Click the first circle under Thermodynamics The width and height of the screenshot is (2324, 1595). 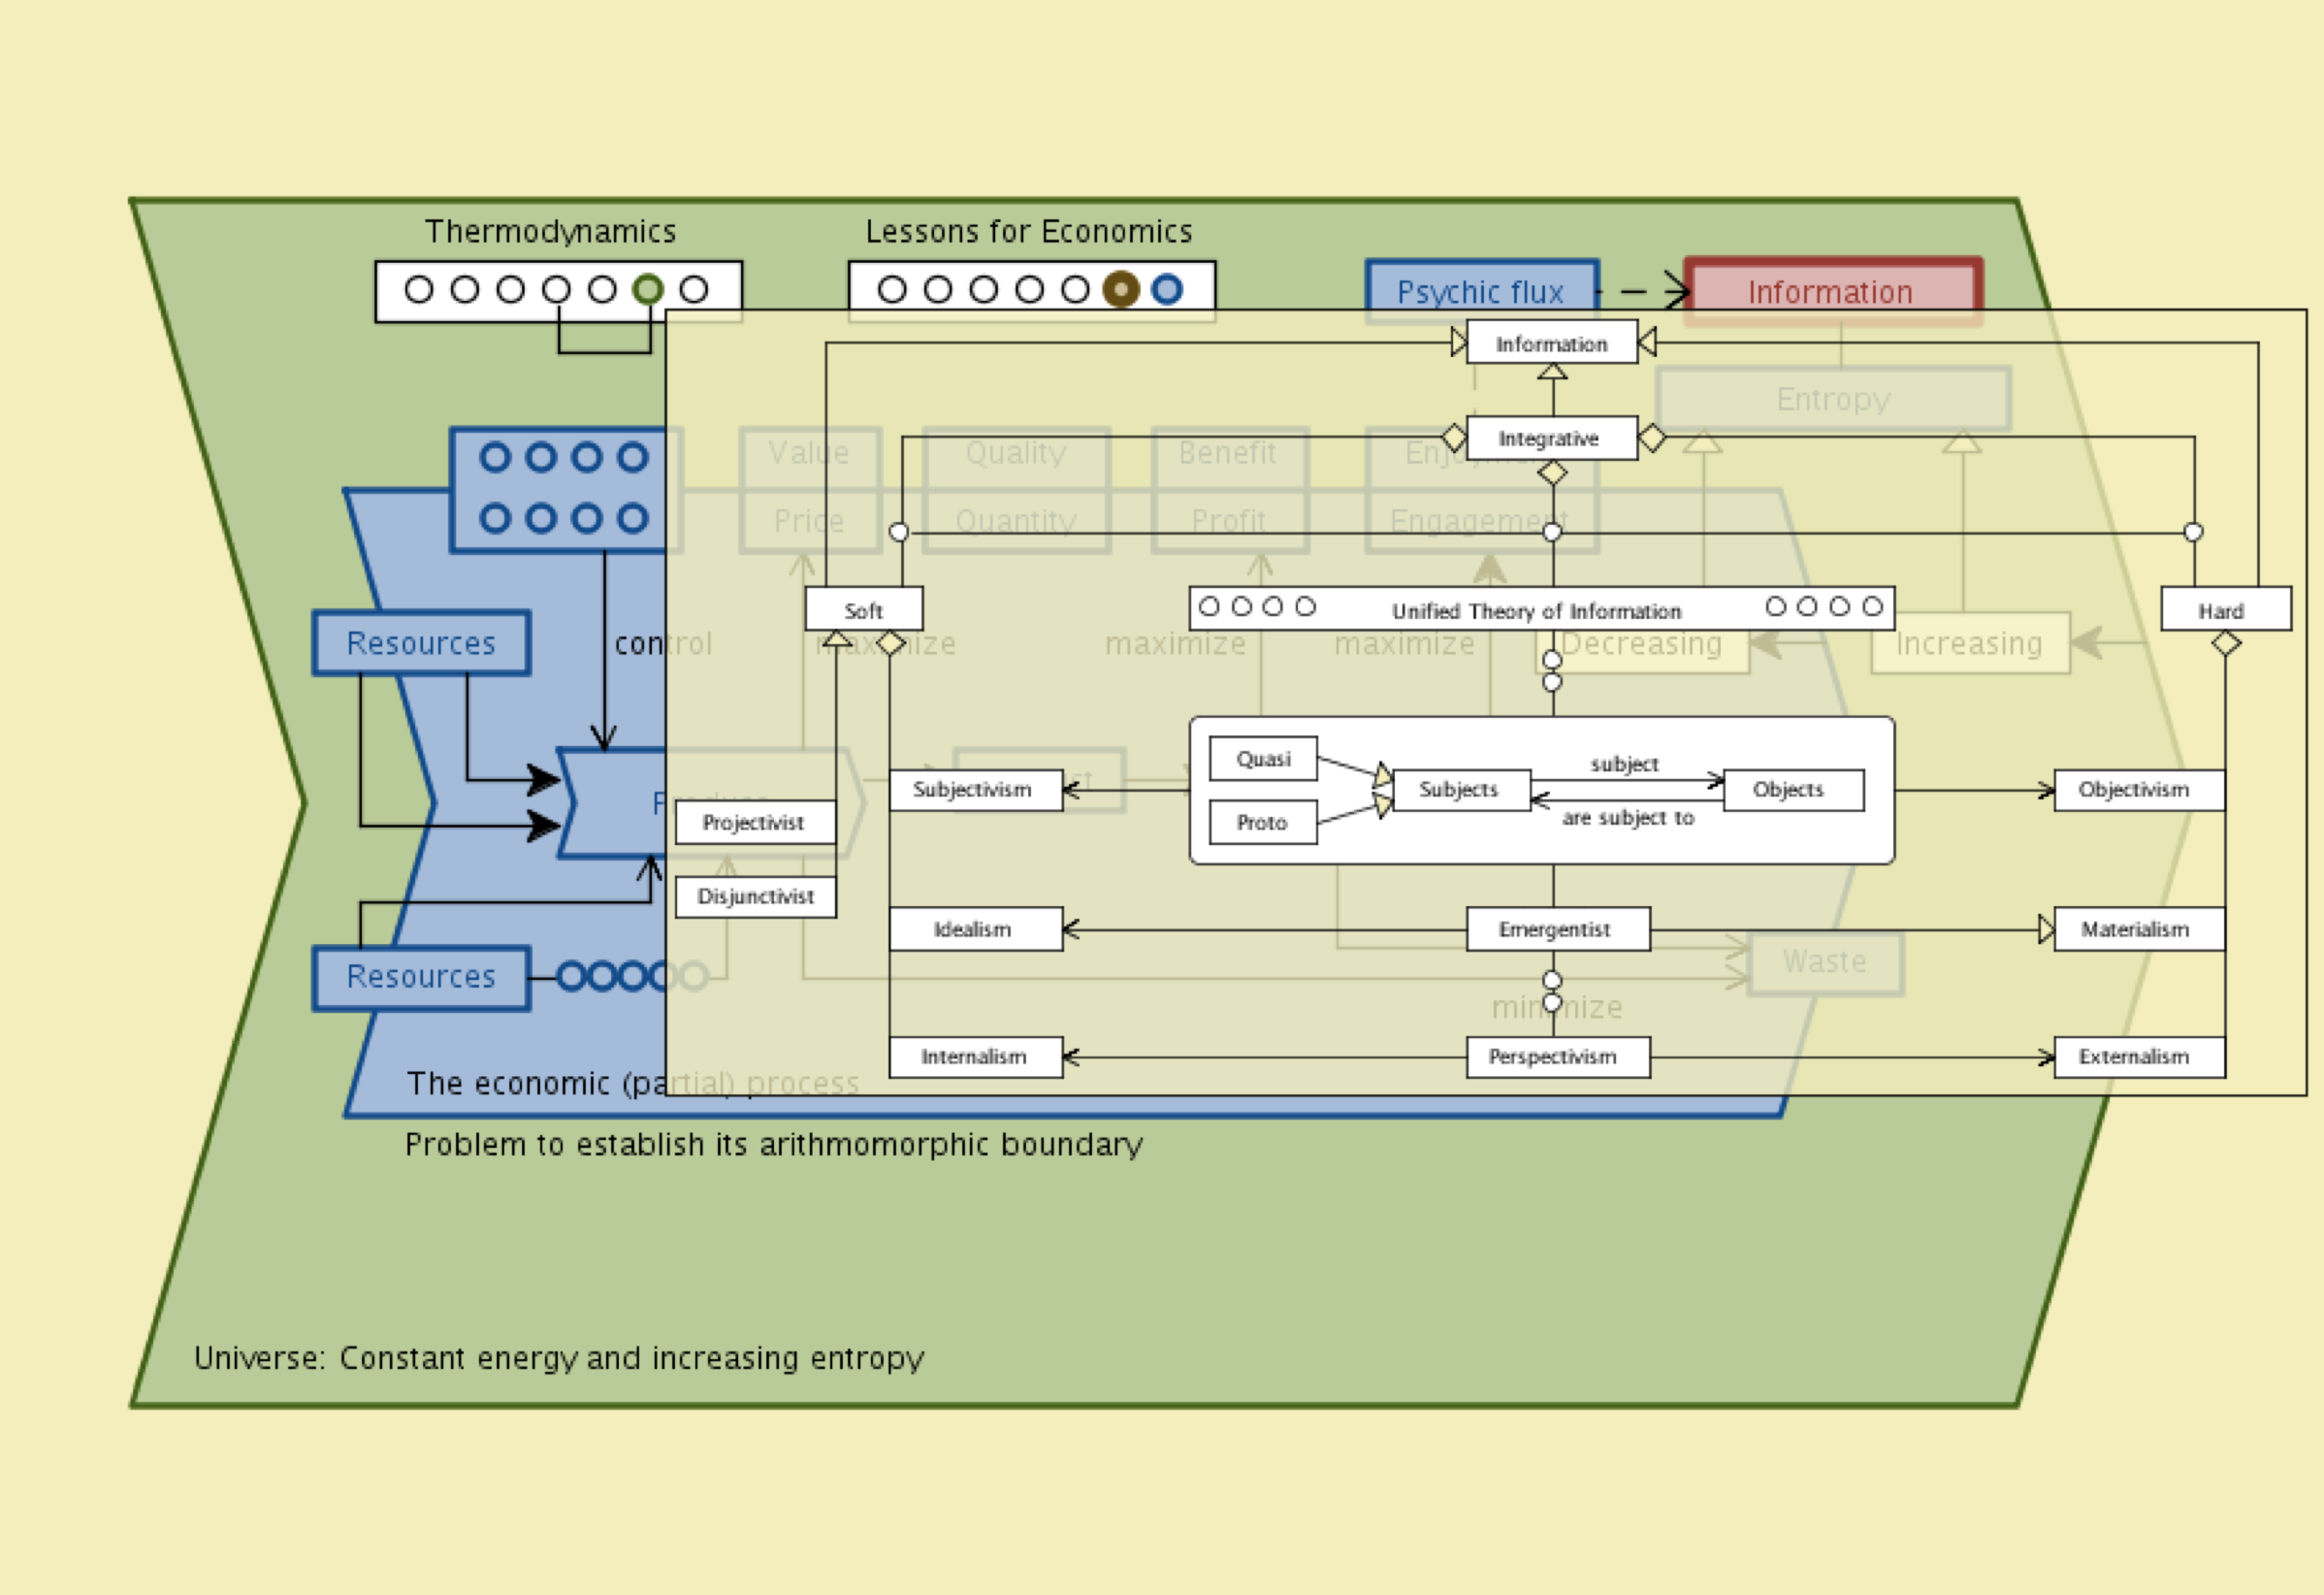[x=419, y=289]
